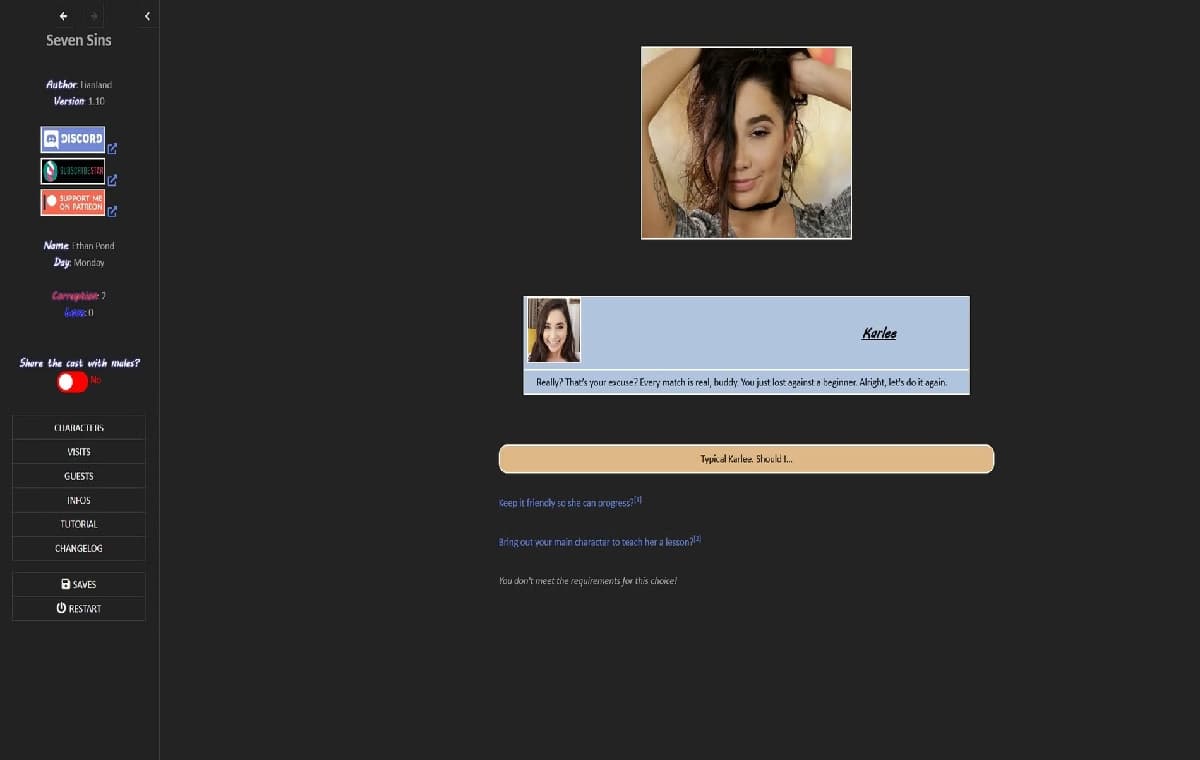
Task: Go back with the left arrow
Action: pyautogui.click(x=64, y=16)
